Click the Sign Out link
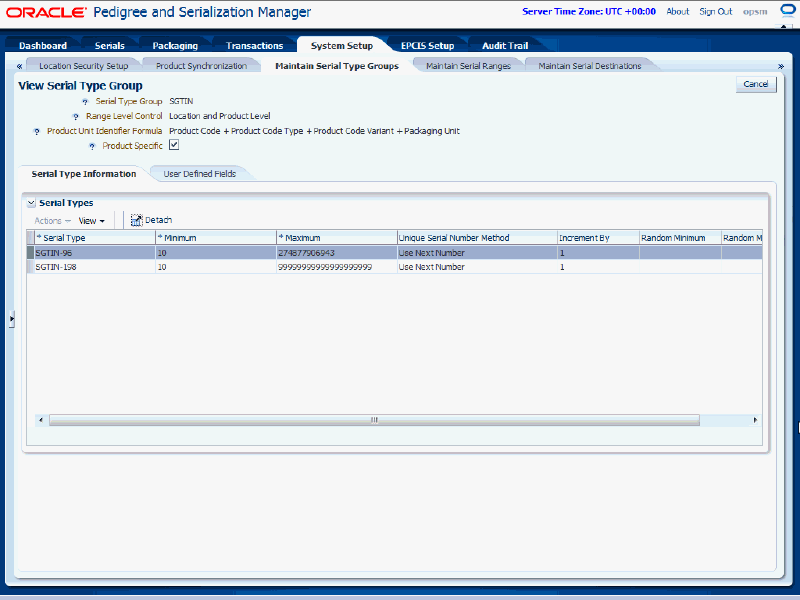The height and width of the screenshot is (600, 800). (x=715, y=11)
